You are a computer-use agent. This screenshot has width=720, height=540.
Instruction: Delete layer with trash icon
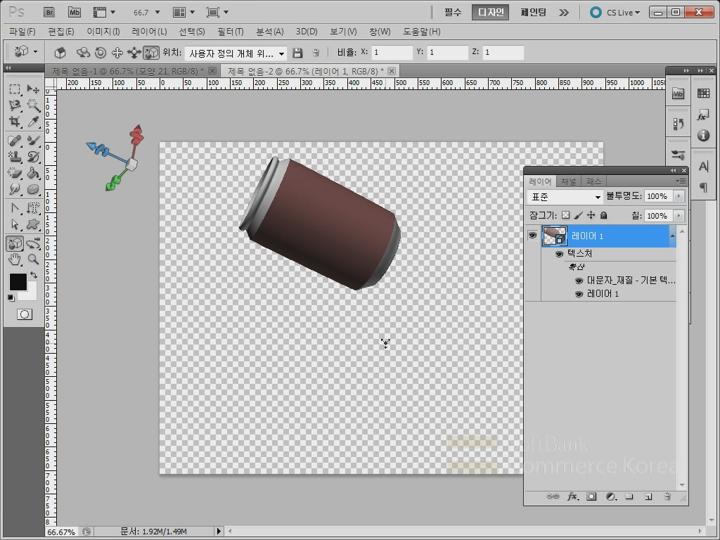click(x=667, y=496)
